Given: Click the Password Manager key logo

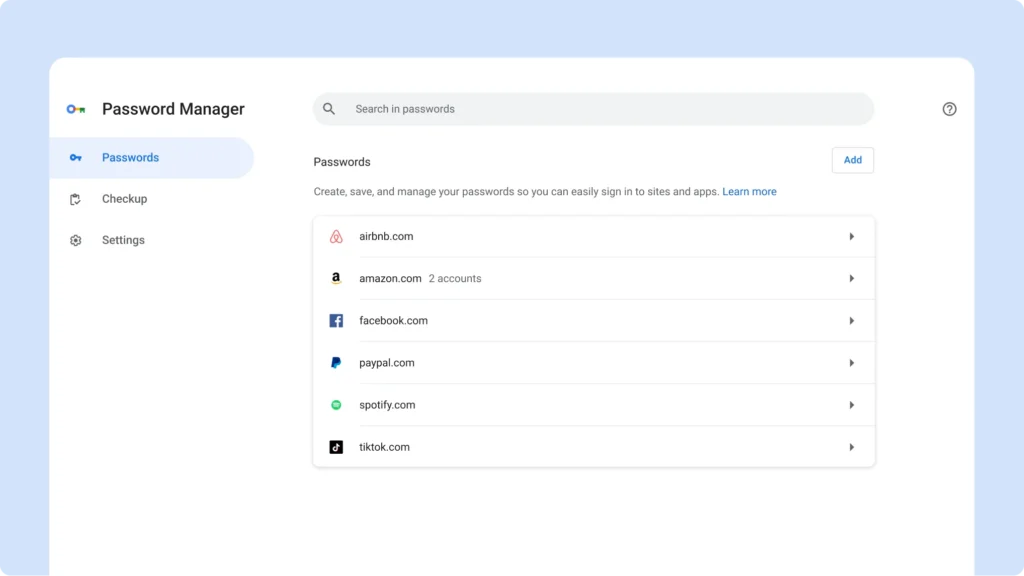Looking at the screenshot, I should click(76, 109).
